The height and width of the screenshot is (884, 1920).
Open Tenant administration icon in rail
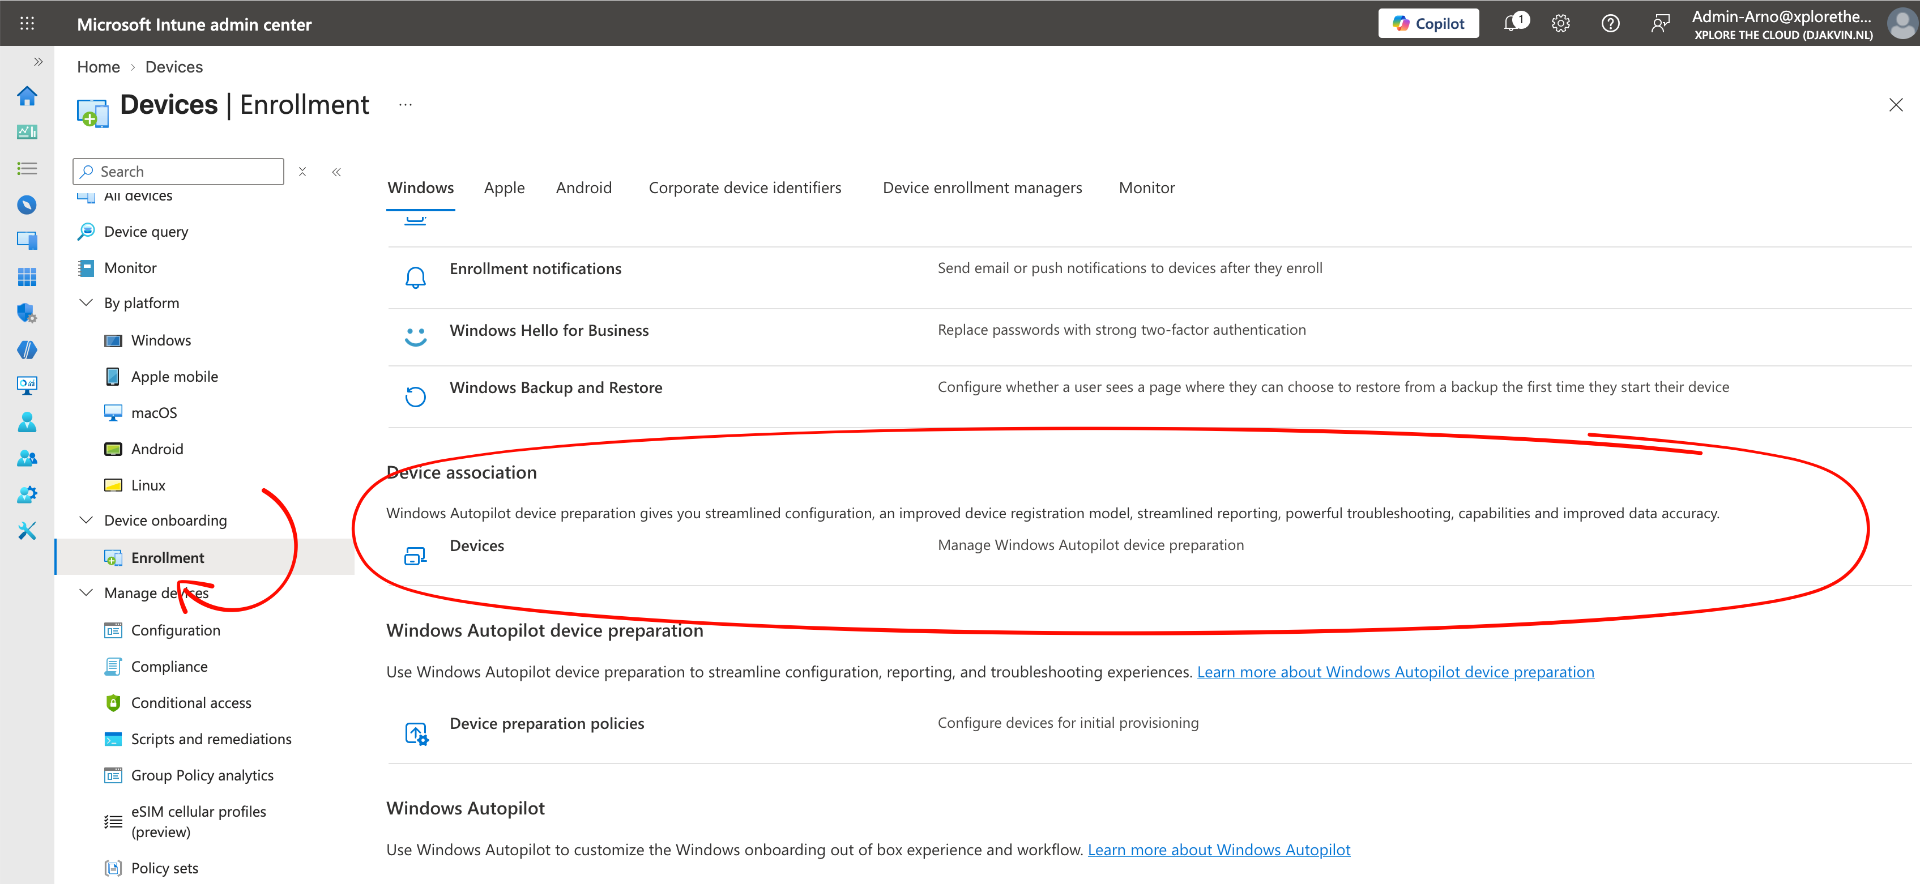pos(27,494)
